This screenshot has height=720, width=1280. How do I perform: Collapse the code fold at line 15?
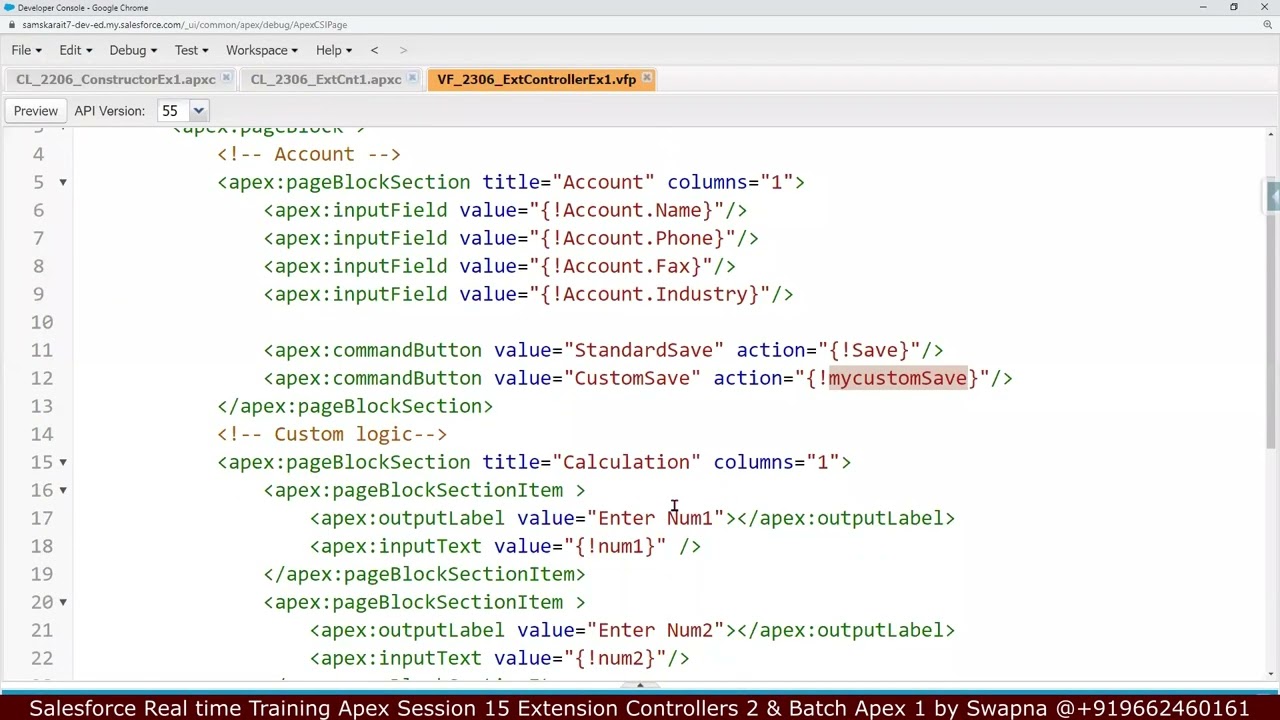[62, 462]
